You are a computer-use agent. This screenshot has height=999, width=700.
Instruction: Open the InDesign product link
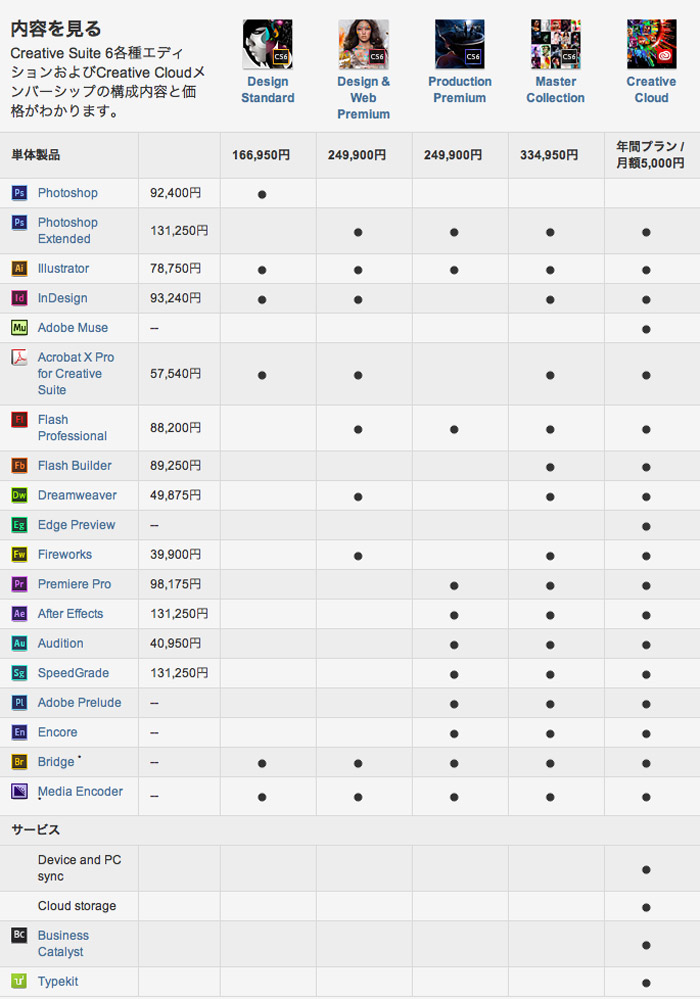coord(62,298)
